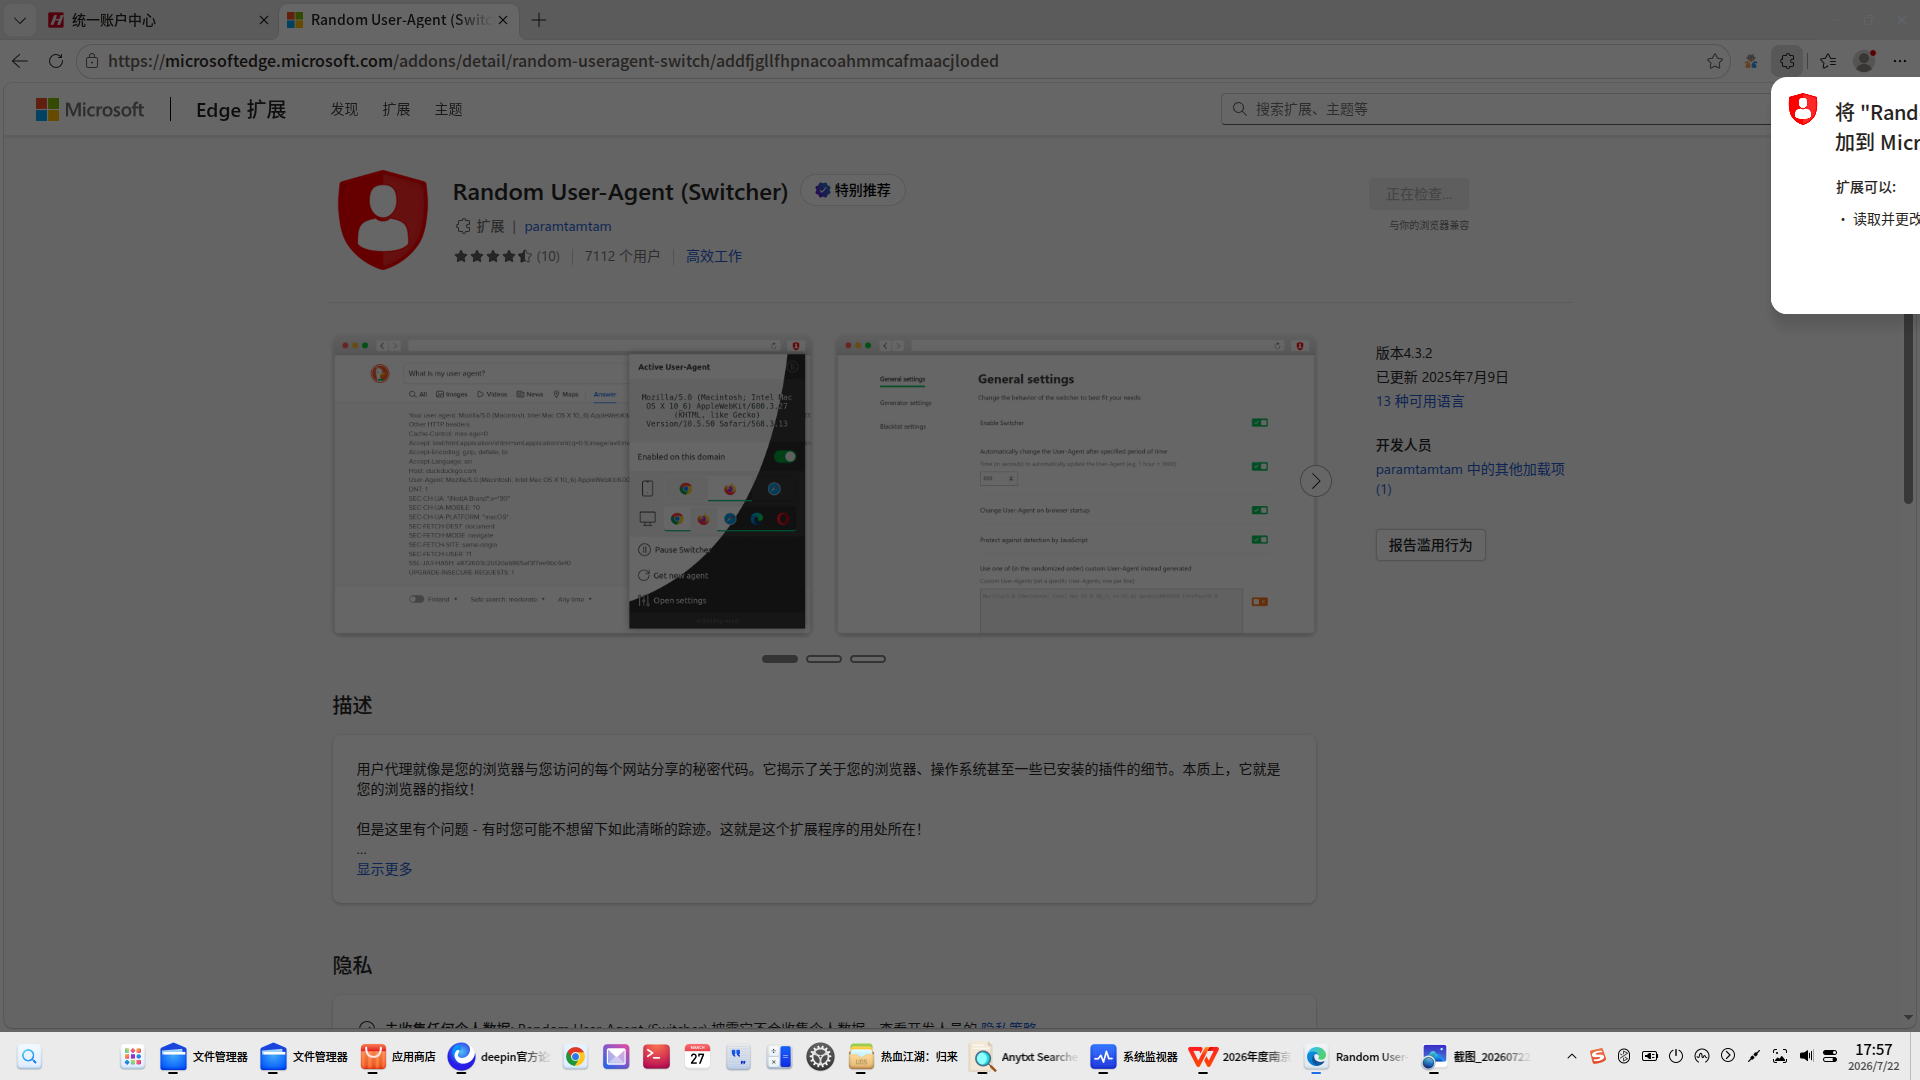Open the taskbar clock showing 17:57
Viewport: 1920px width, 1080px height.
(1873, 1056)
